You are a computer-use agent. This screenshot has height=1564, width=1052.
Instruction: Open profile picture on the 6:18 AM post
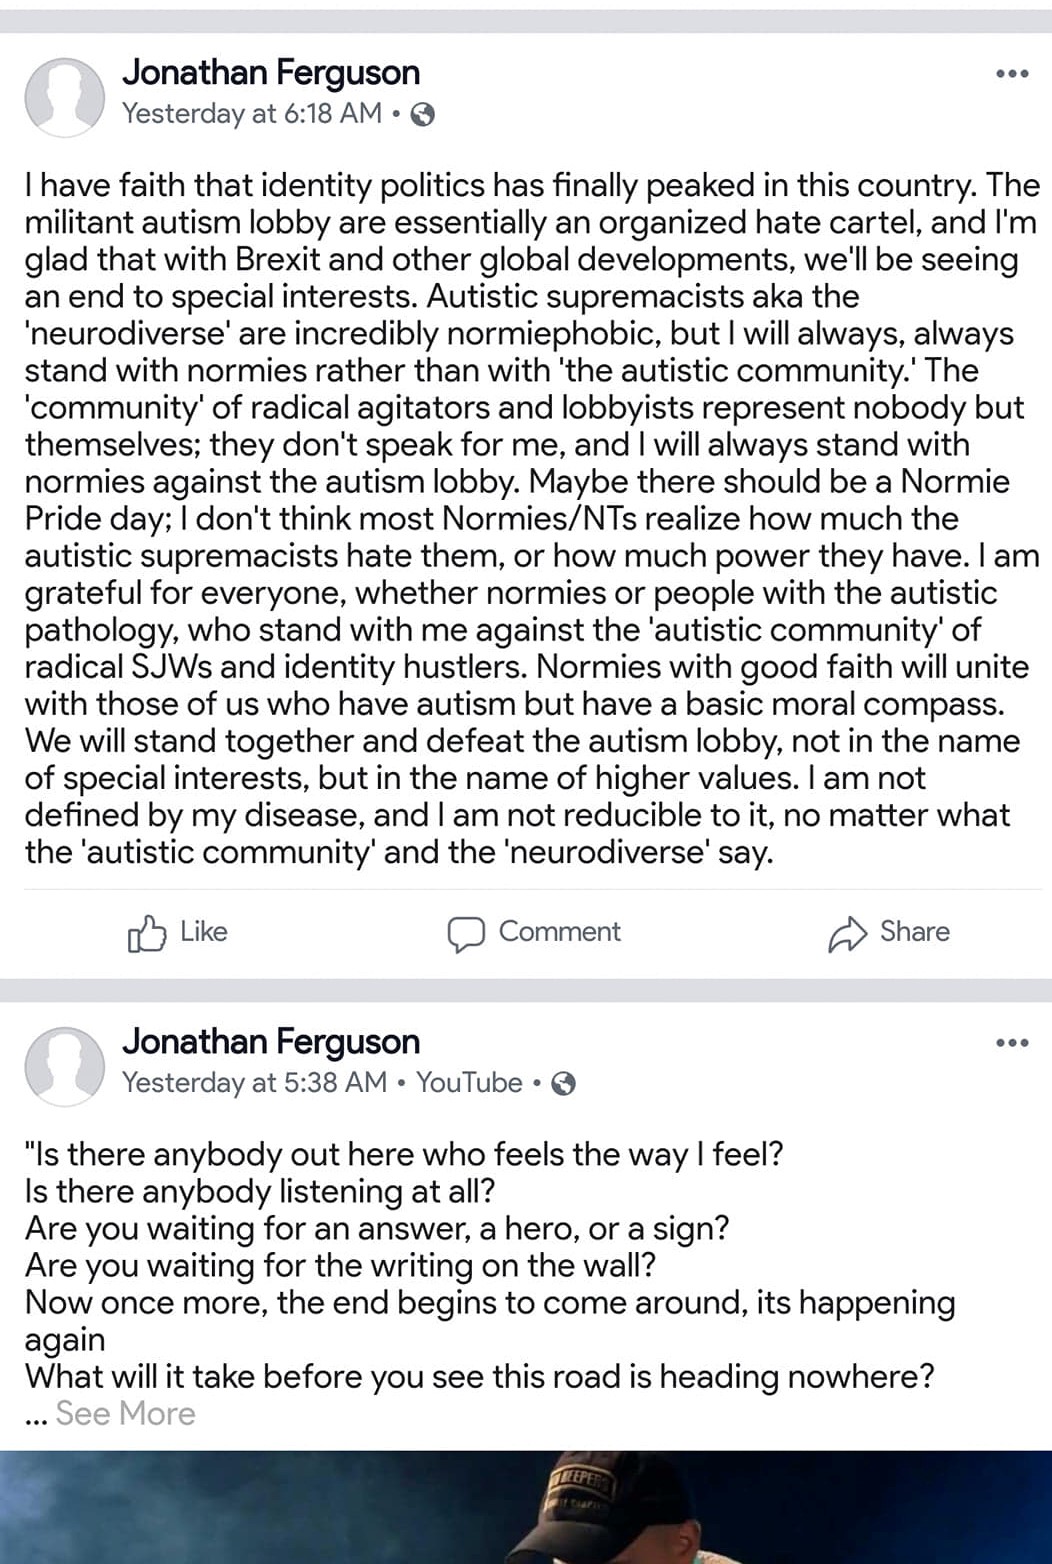pyautogui.click(x=65, y=96)
